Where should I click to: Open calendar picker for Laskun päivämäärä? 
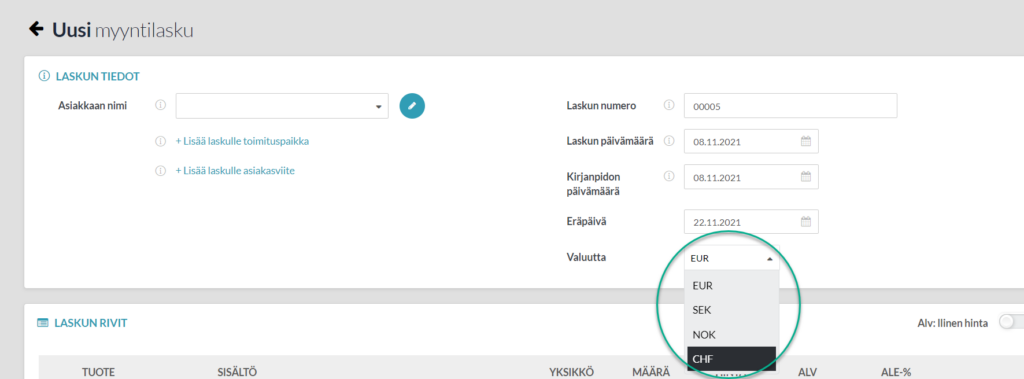806,141
